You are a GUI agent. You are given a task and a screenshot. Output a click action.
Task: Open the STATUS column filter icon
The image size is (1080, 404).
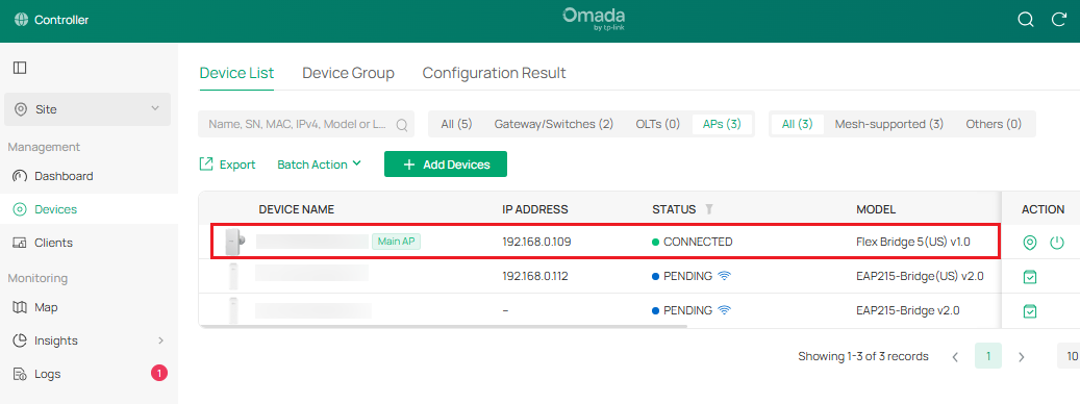(x=708, y=209)
